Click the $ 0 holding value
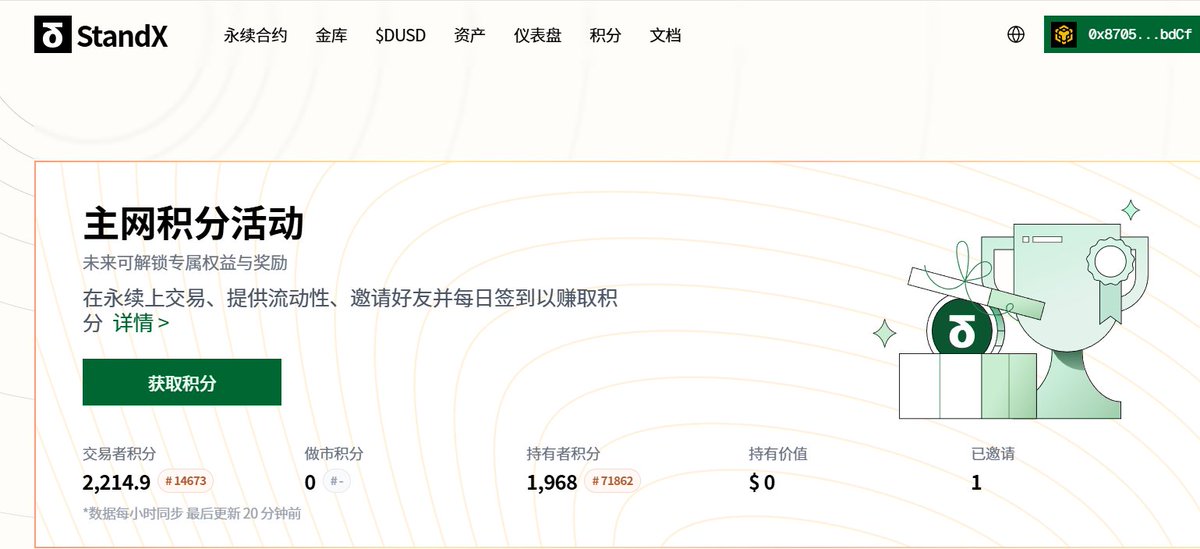 762,482
